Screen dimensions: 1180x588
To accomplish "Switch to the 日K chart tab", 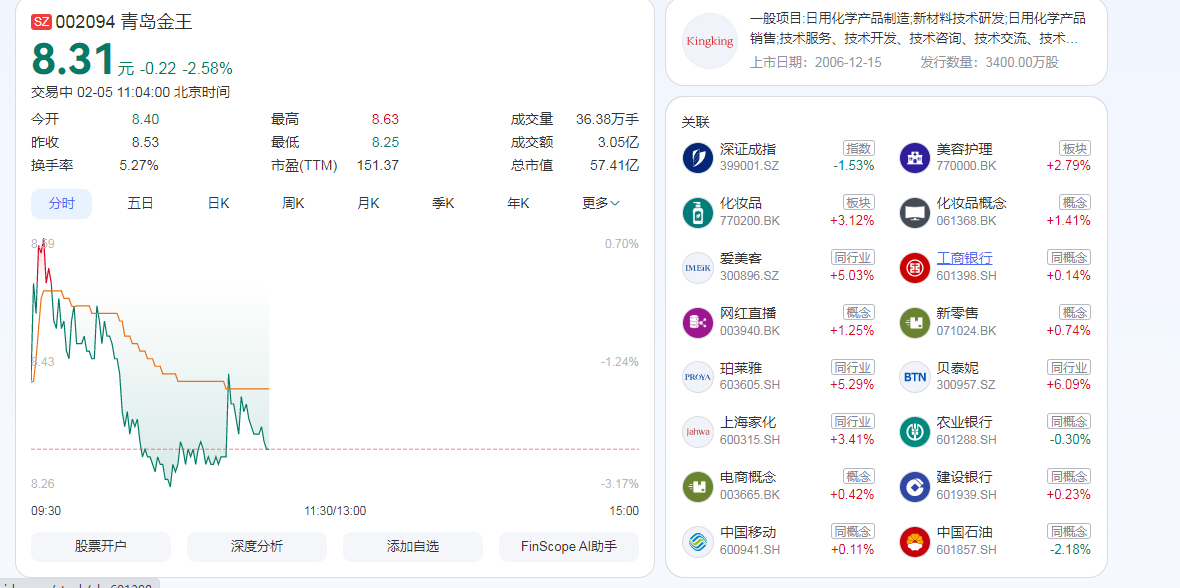I will (x=218, y=203).
